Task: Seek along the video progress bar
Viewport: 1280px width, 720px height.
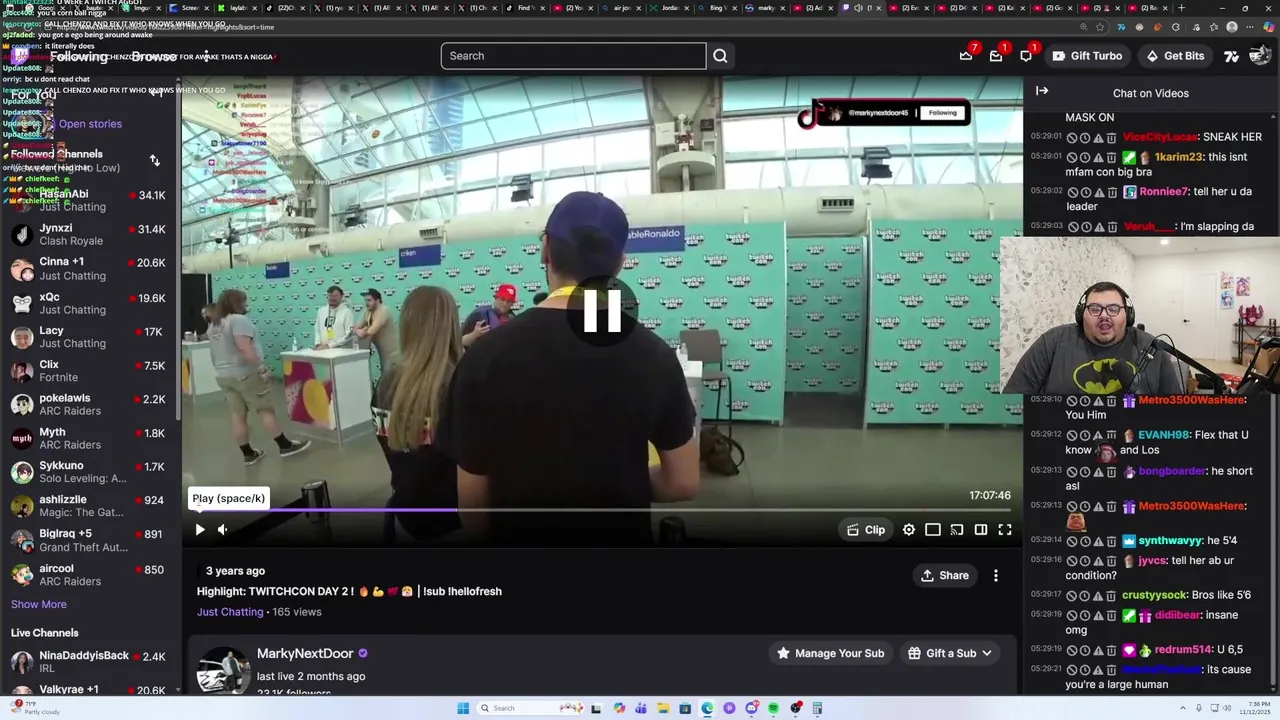Action: point(601,511)
